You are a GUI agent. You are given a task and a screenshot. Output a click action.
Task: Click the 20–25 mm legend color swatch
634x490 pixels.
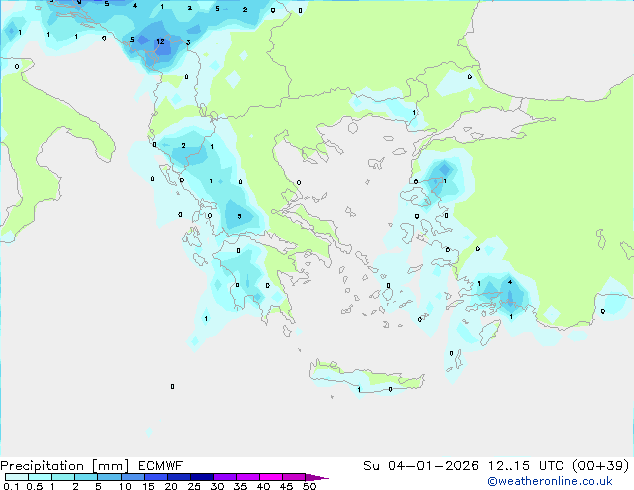(178, 477)
